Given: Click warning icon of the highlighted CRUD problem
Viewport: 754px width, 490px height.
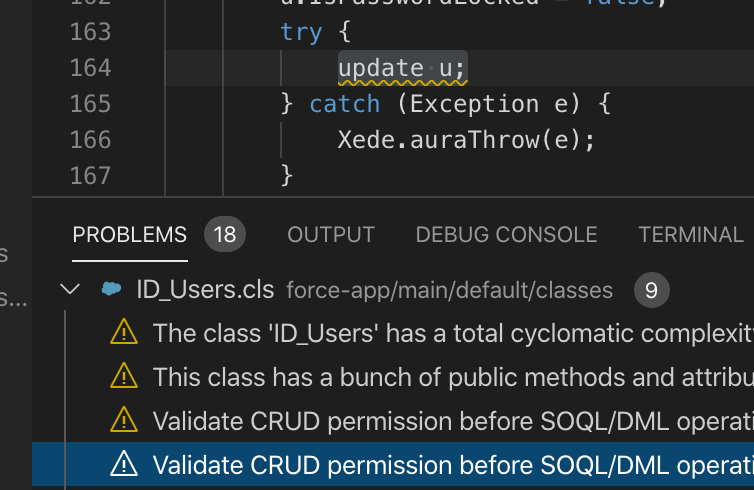Looking at the screenshot, I should click(123, 464).
